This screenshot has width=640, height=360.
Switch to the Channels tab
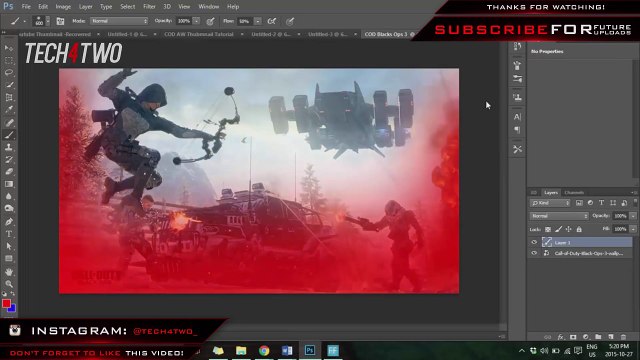574,193
